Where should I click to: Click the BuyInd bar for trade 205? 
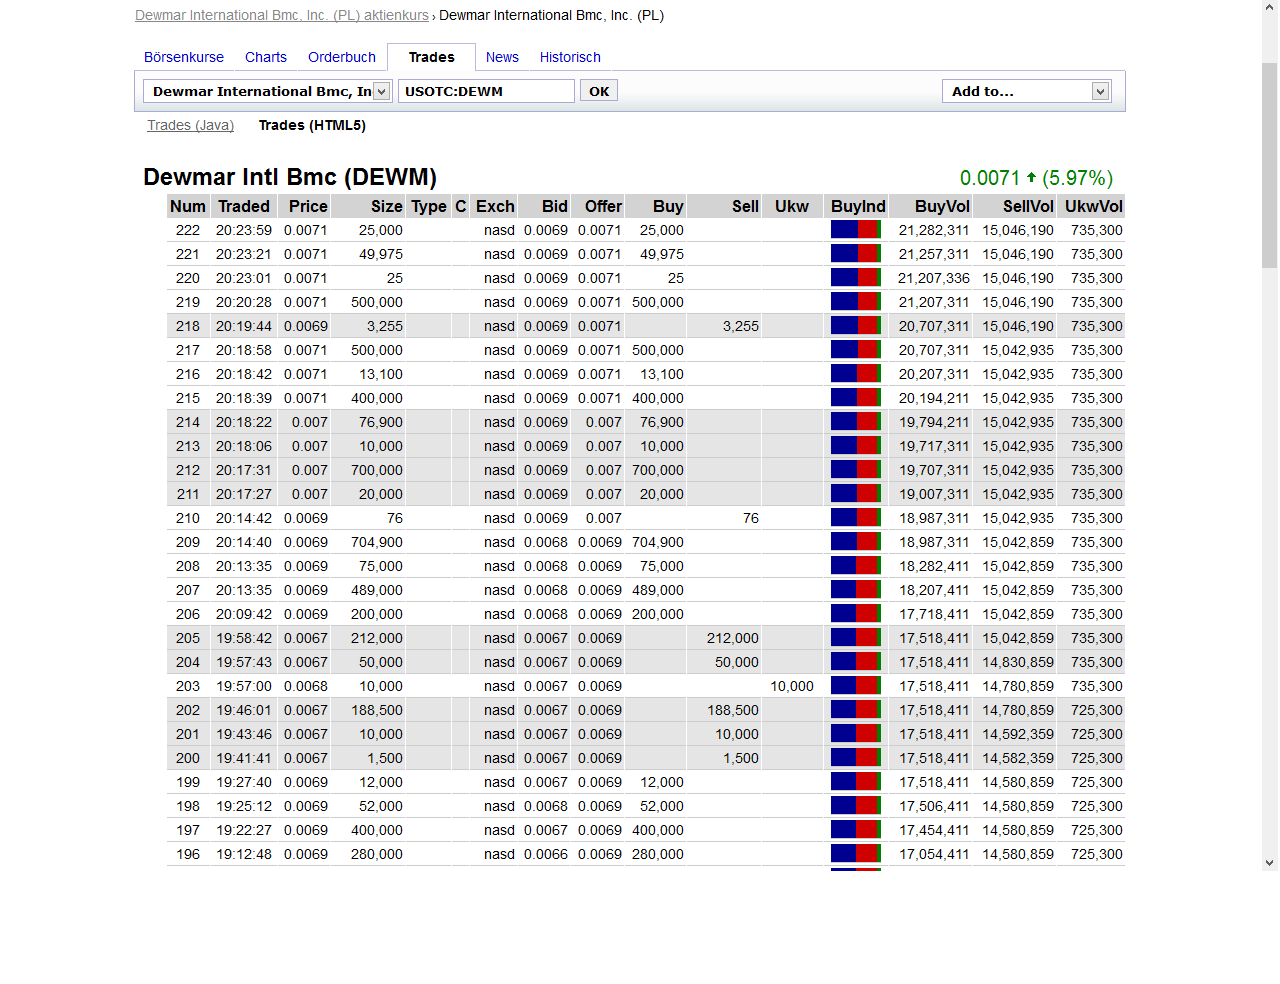pos(856,637)
